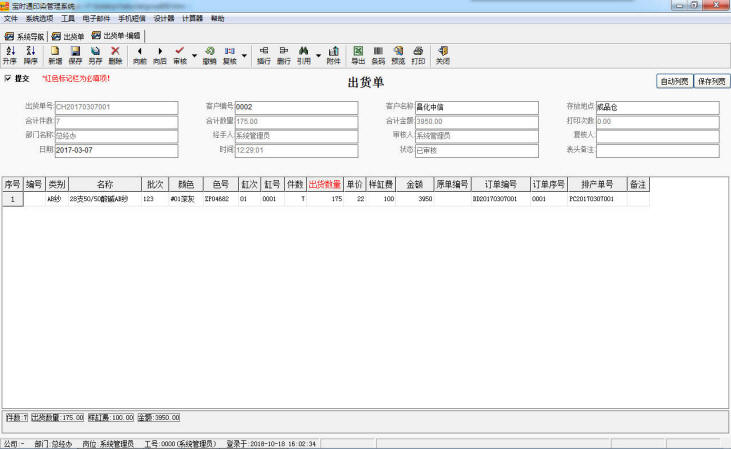The width and height of the screenshot is (731, 449).
Task: Click the 删除 delete icon
Action: pyautogui.click(x=115, y=55)
